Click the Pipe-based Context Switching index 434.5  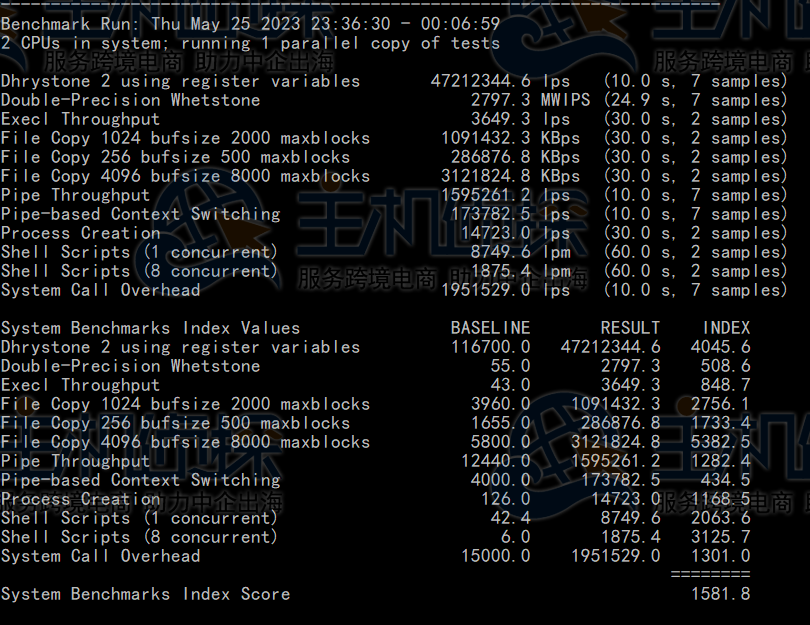tap(725, 480)
